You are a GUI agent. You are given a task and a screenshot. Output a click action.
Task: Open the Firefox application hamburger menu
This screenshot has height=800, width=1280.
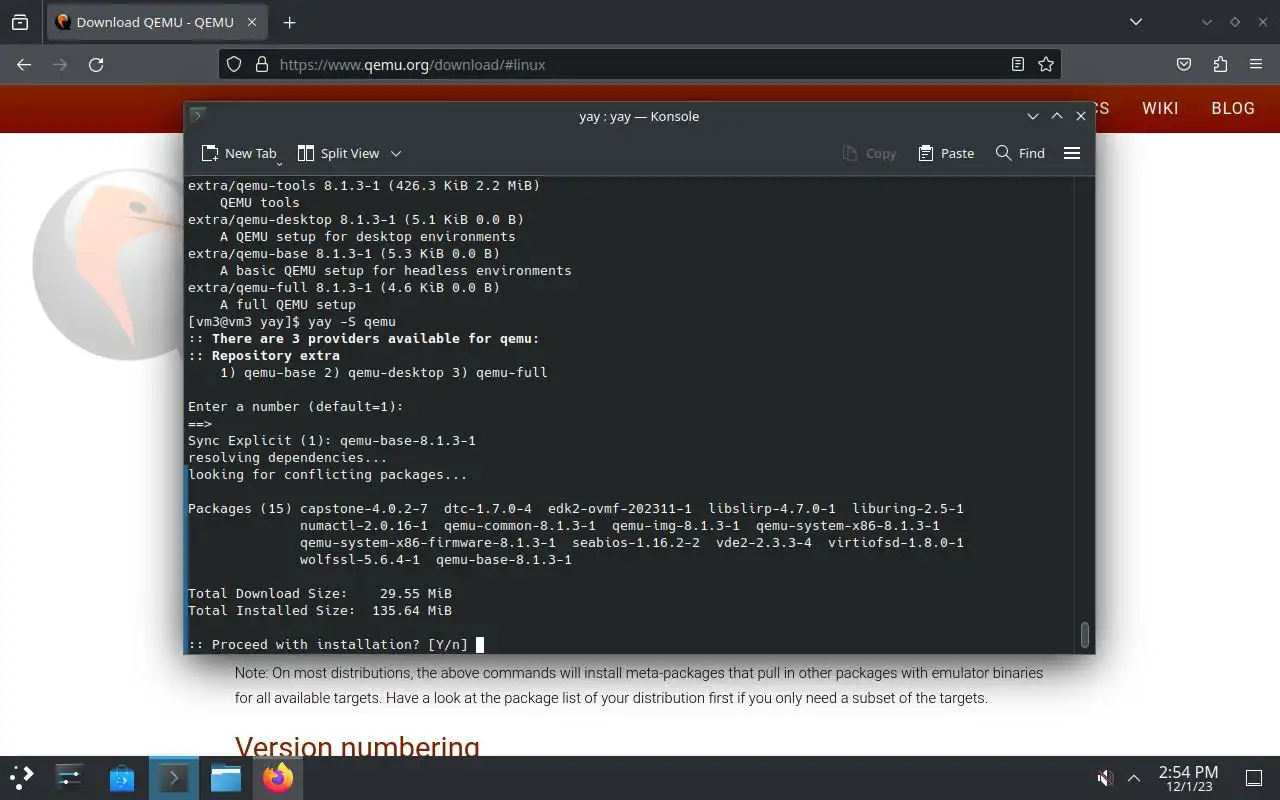click(1256, 64)
